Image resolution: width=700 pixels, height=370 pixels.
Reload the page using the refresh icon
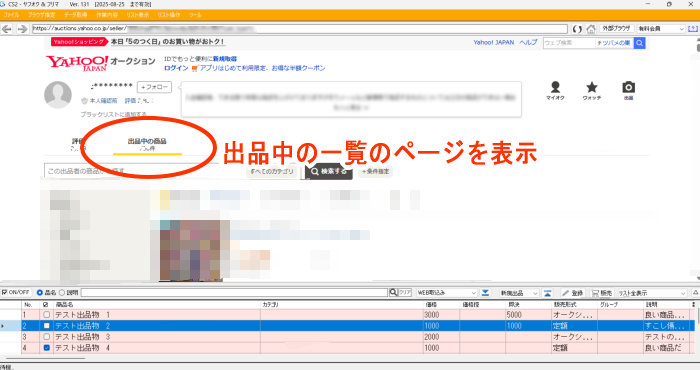pyautogui.click(x=577, y=29)
